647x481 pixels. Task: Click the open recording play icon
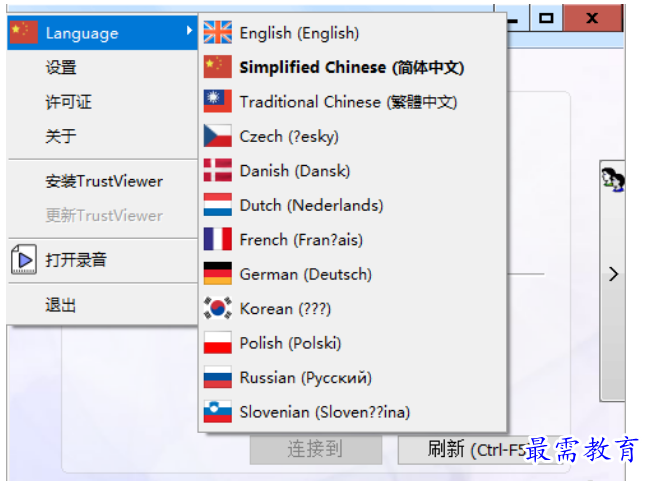22,260
